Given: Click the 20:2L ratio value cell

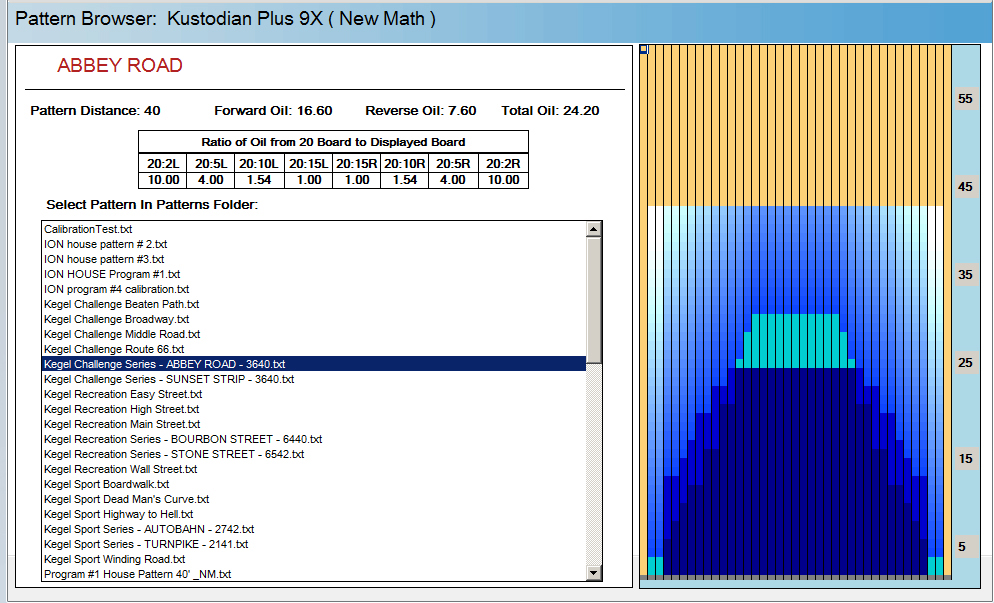Looking at the screenshot, I should click(x=162, y=180).
